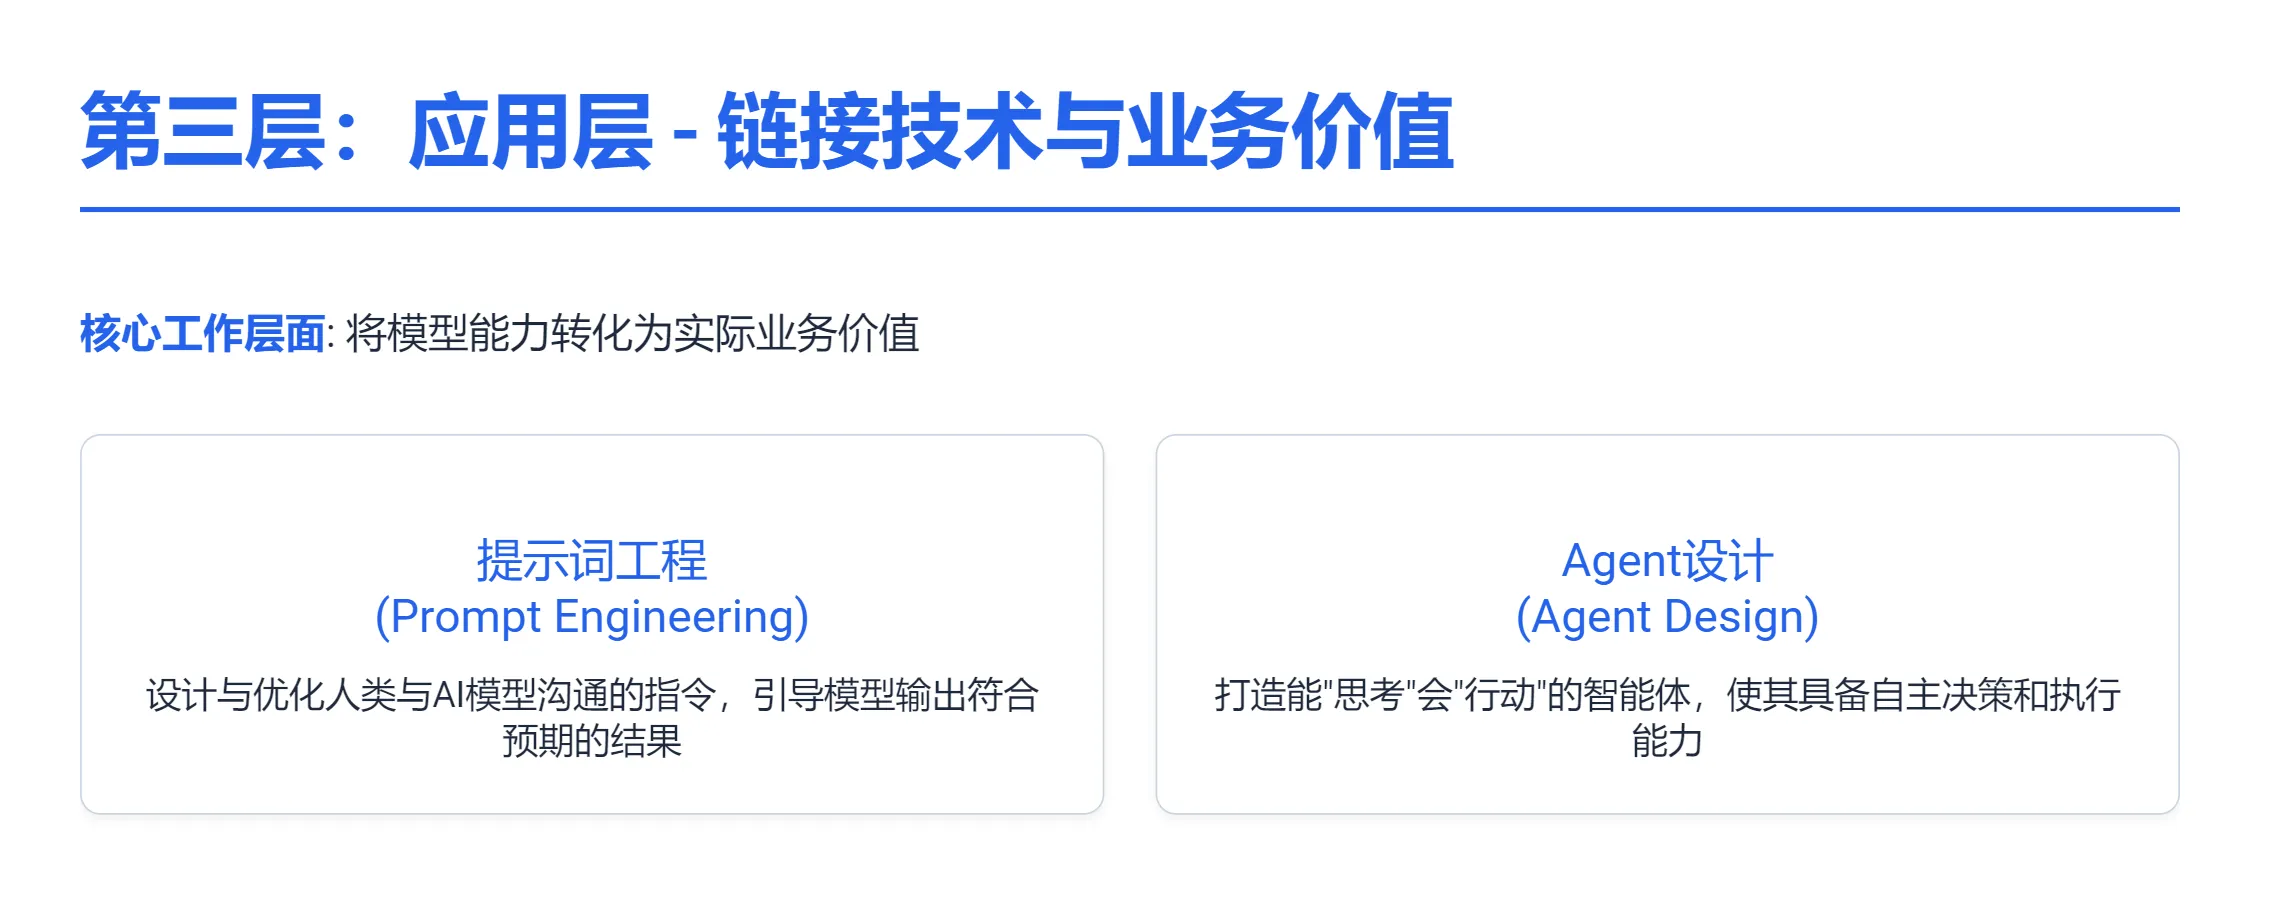Open the 提示词工程 card heading

[x=592, y=561]
